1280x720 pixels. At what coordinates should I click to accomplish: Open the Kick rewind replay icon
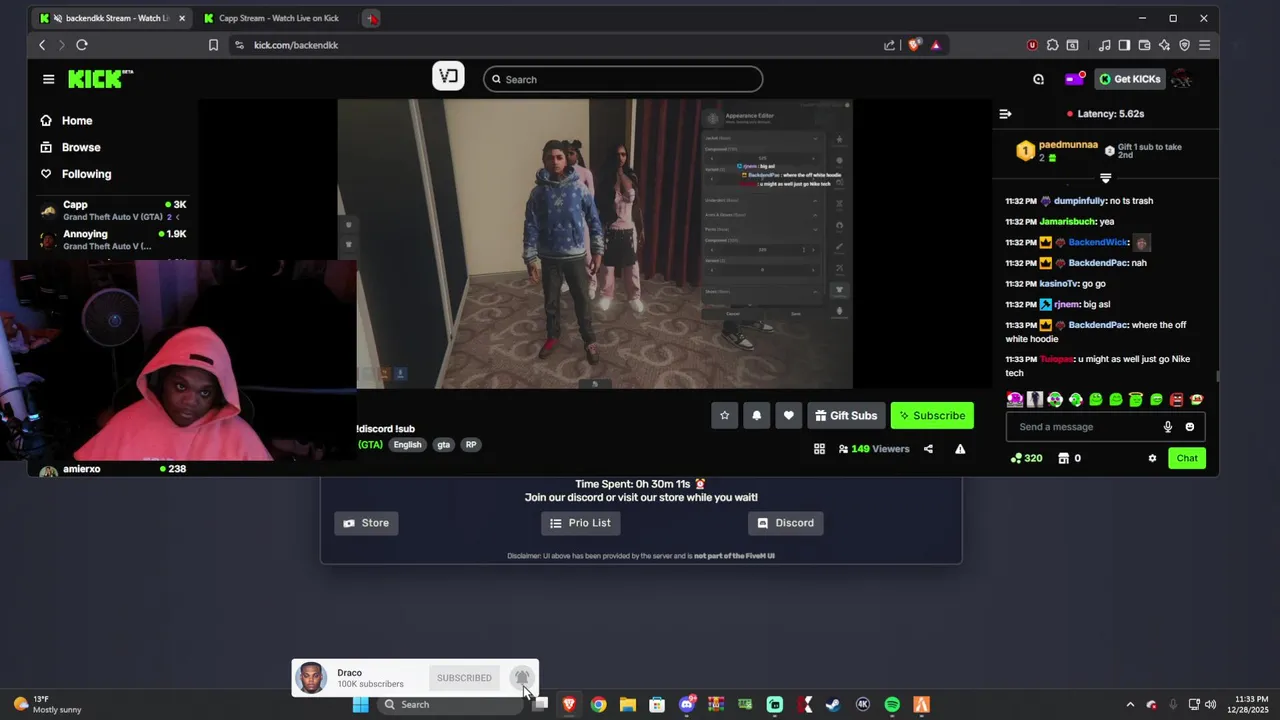(1038, 79)
